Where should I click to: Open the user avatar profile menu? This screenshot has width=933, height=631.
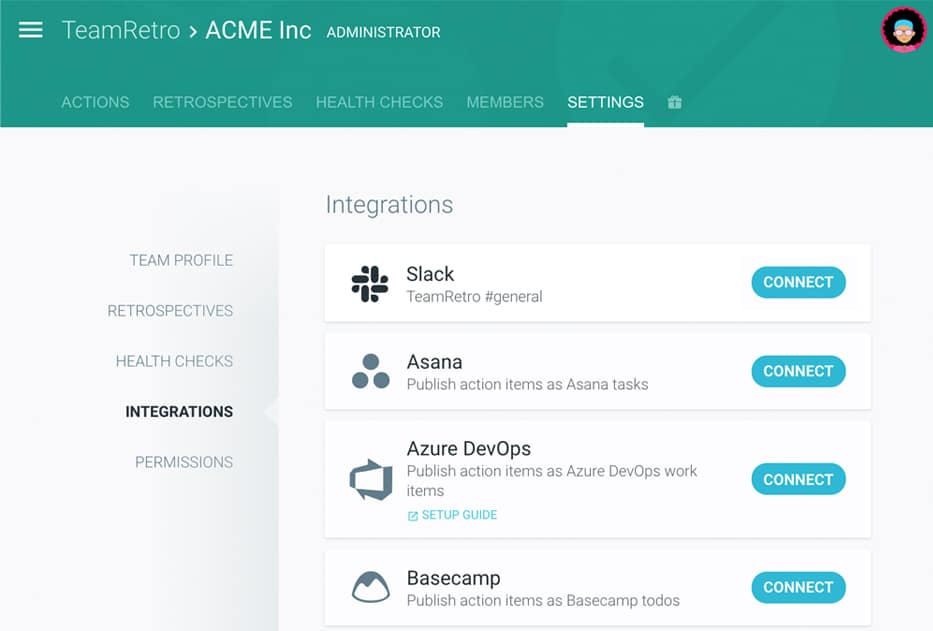pos(903,30)
